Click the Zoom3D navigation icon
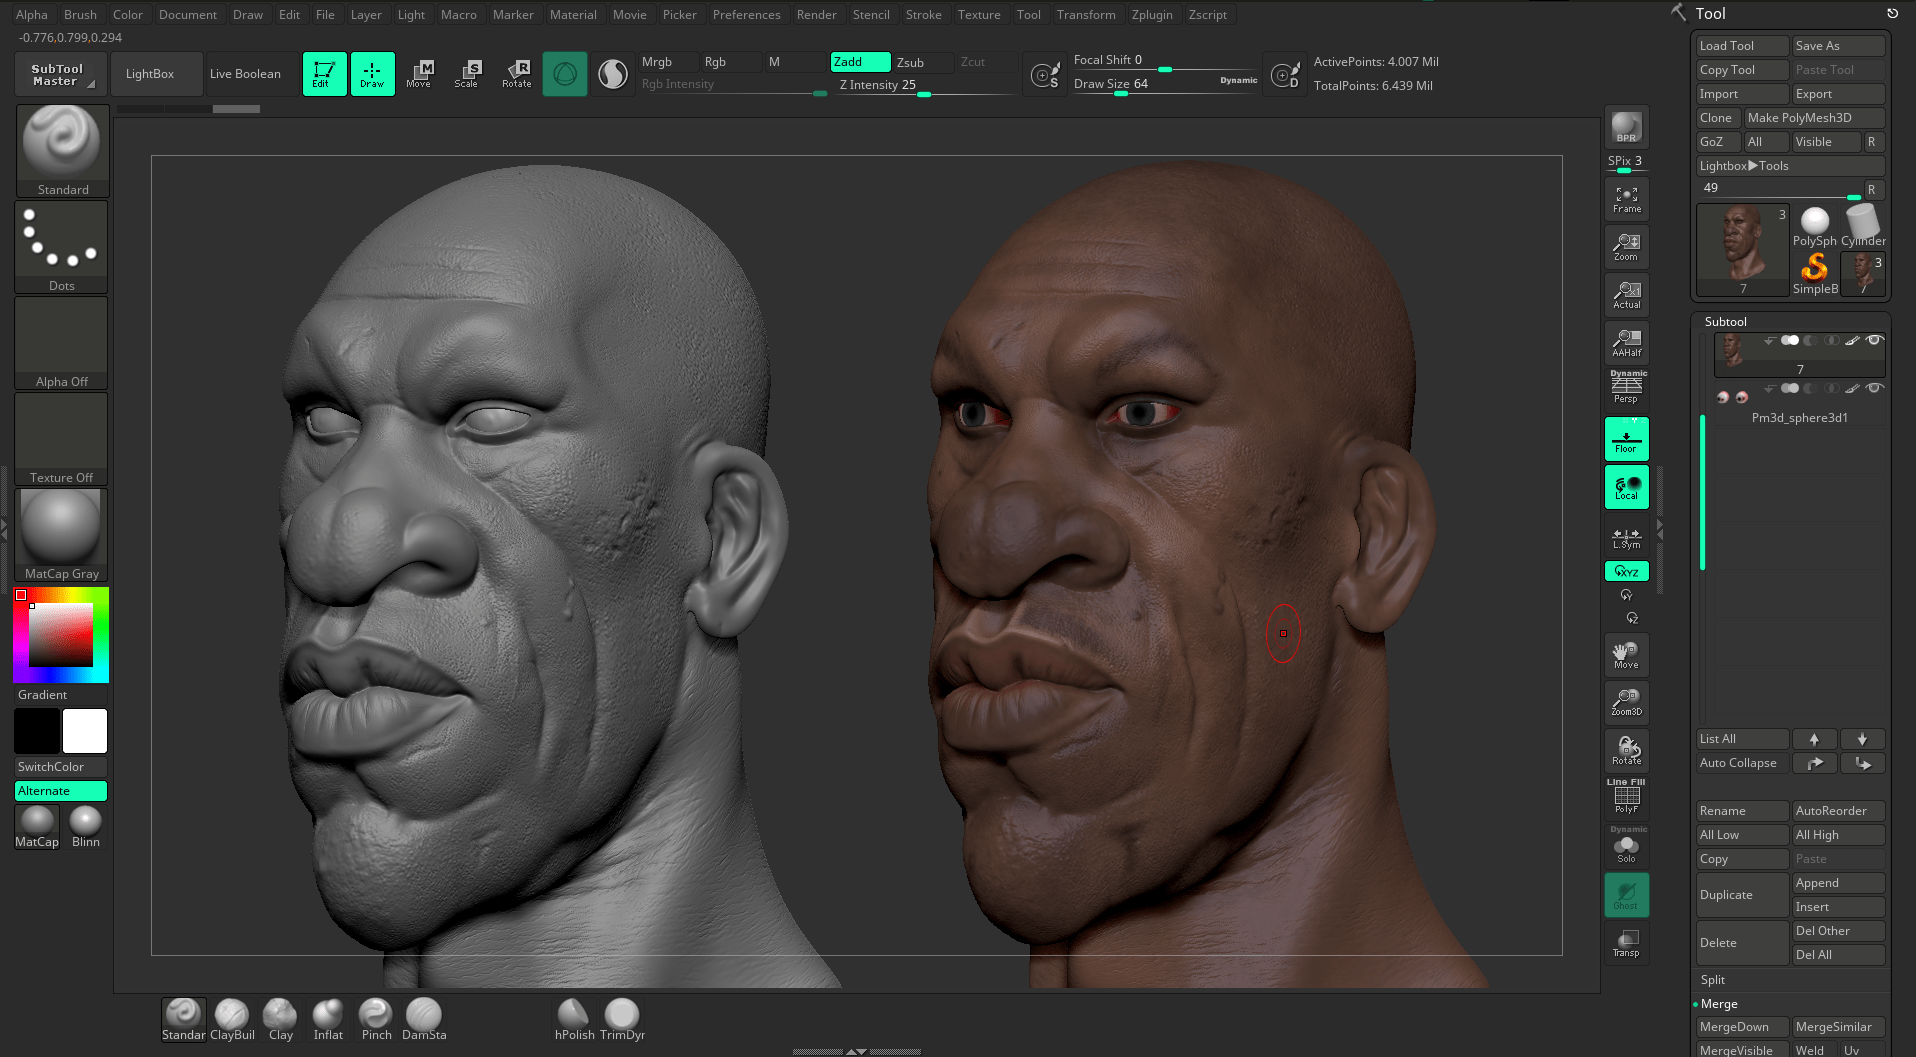Viewport: 1916px width, 1057px height. click(x=1626, y=703)
